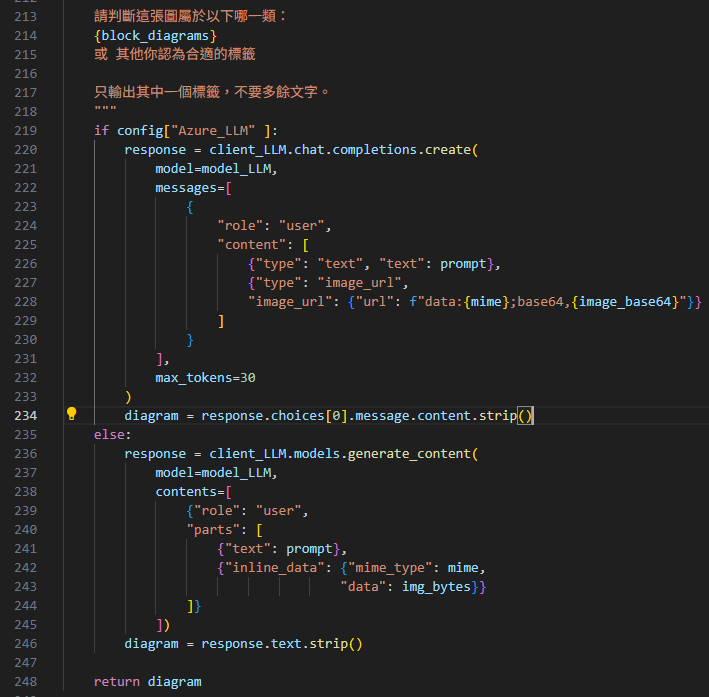Click 'messages=[' on line 222
Viewport: 709px width, 697px height.
click(194, 188)
